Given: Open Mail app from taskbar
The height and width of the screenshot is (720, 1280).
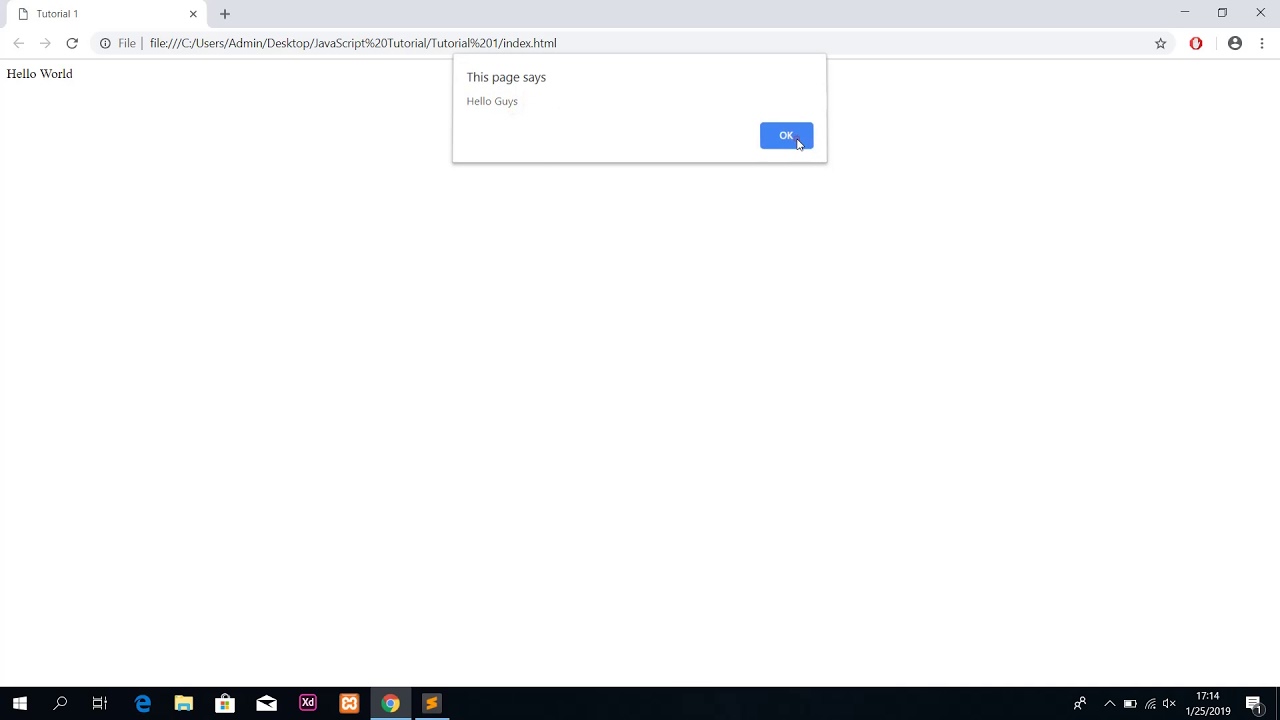Looking at the screenshot, I should (266, 704).
